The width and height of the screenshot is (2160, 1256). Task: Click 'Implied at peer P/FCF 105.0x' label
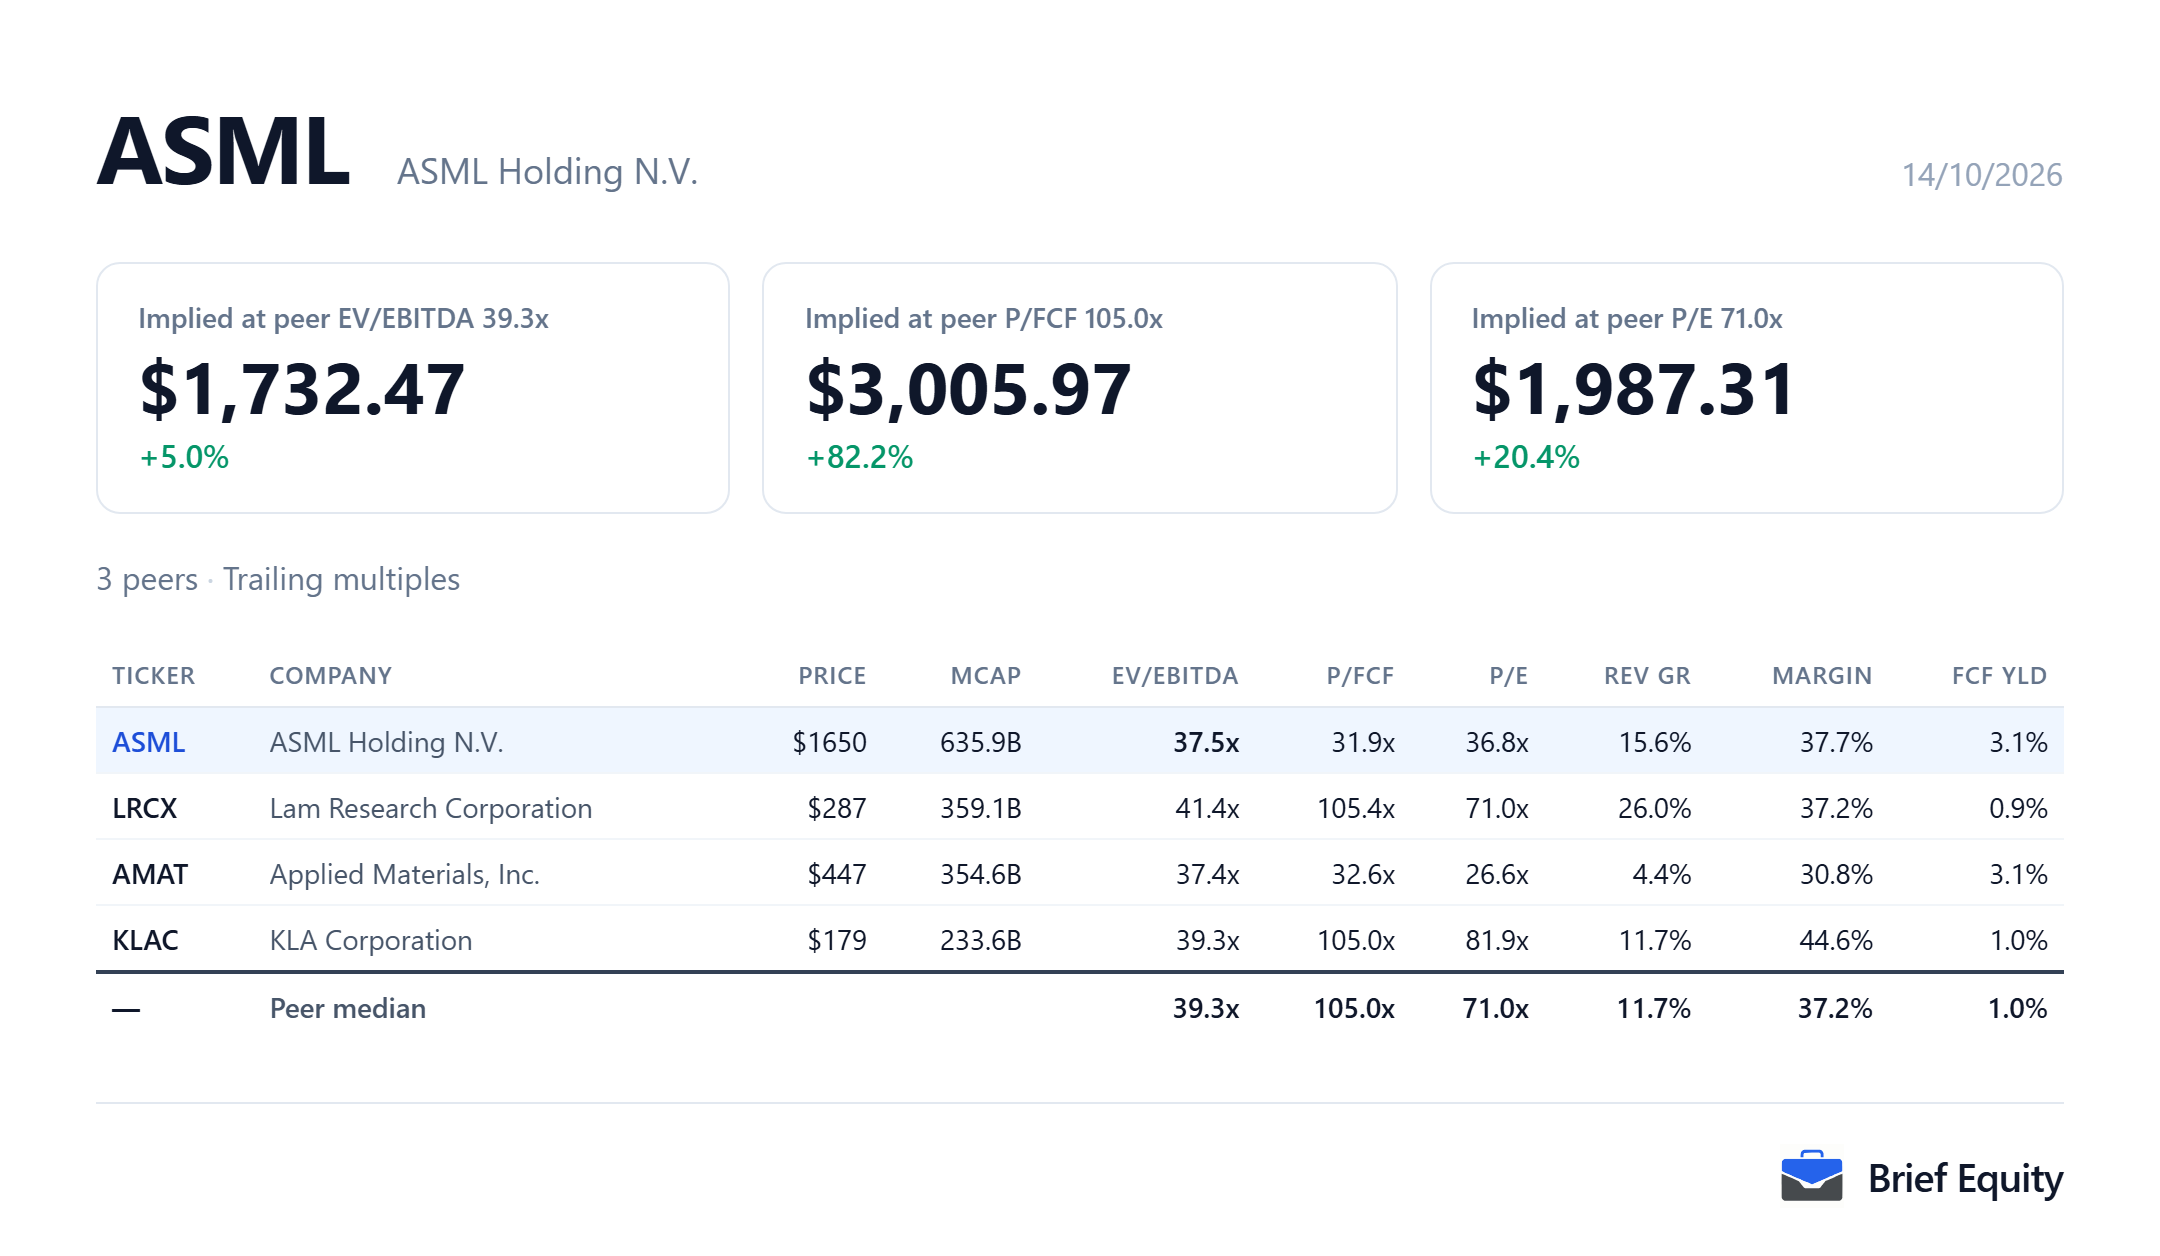pos(984,319)
